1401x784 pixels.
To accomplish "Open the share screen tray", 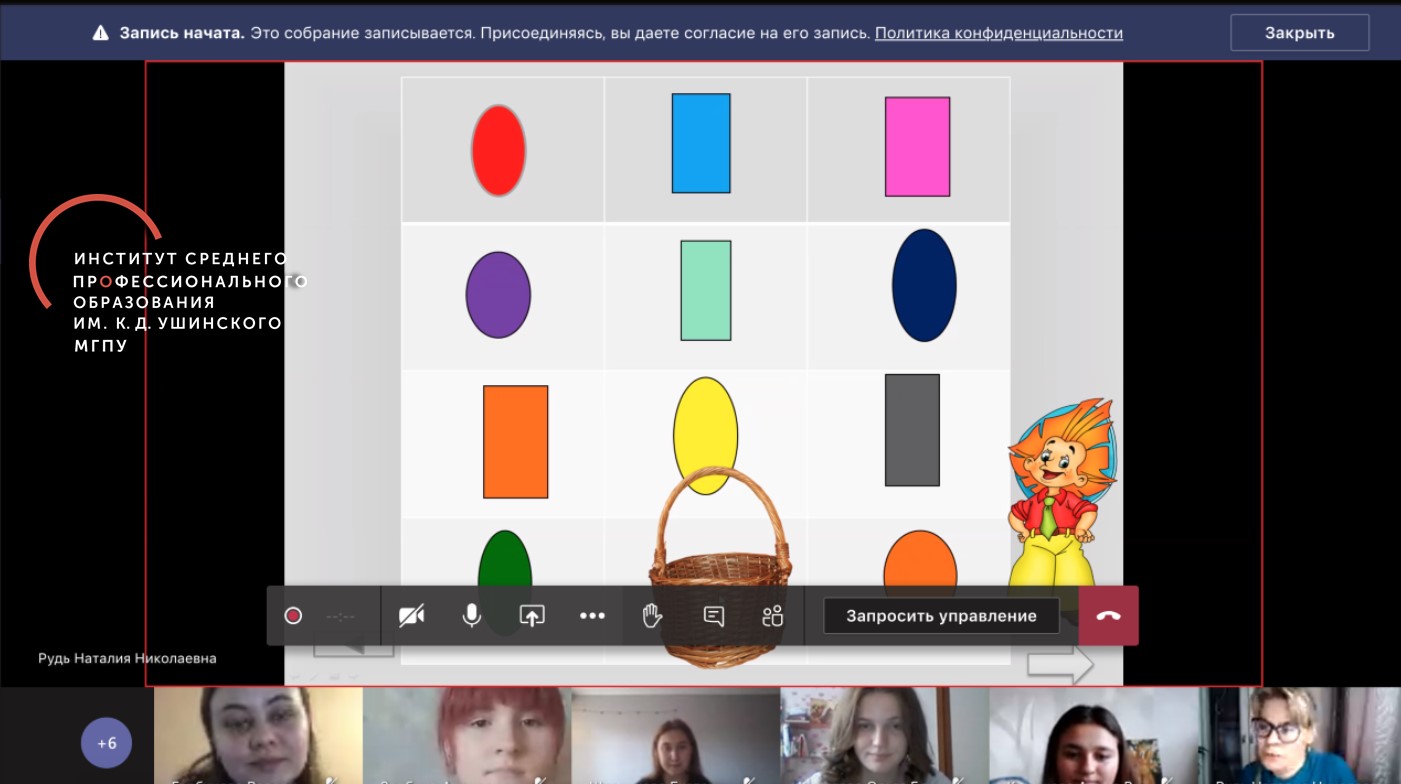I will pos(532,616).
